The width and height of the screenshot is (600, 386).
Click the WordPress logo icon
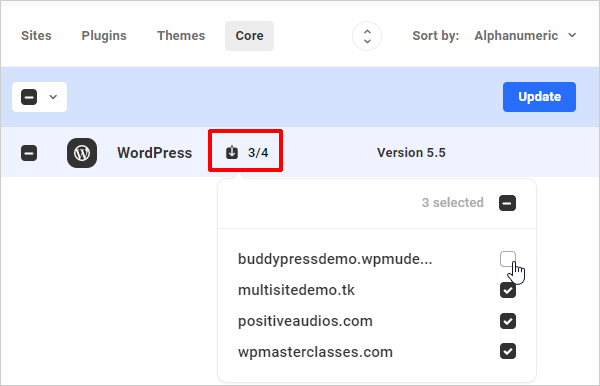click(x=82, y=153)
